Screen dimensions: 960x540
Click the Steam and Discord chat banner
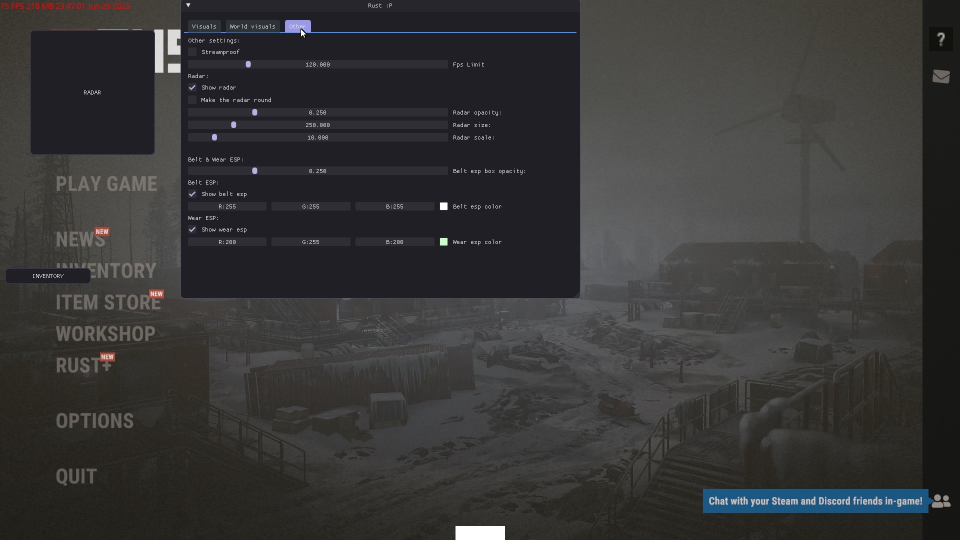[x=815, y=501]
